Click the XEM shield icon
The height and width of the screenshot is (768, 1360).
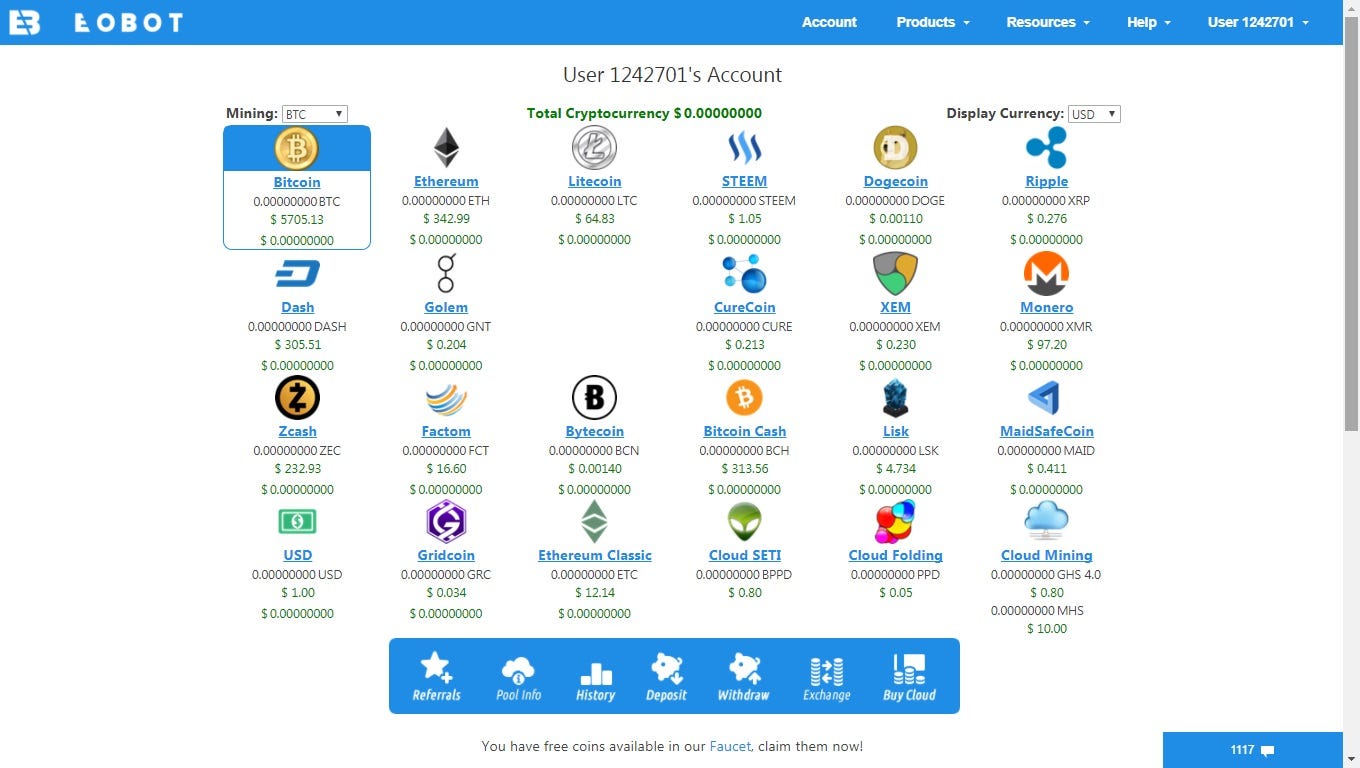895,273
